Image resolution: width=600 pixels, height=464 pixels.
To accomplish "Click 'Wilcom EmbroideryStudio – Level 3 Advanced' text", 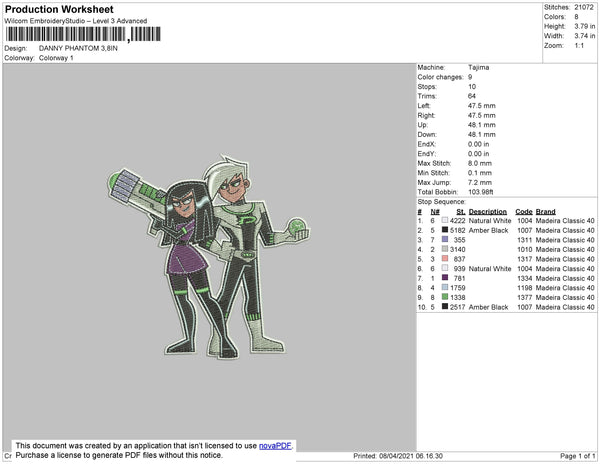I will [76, 21].
